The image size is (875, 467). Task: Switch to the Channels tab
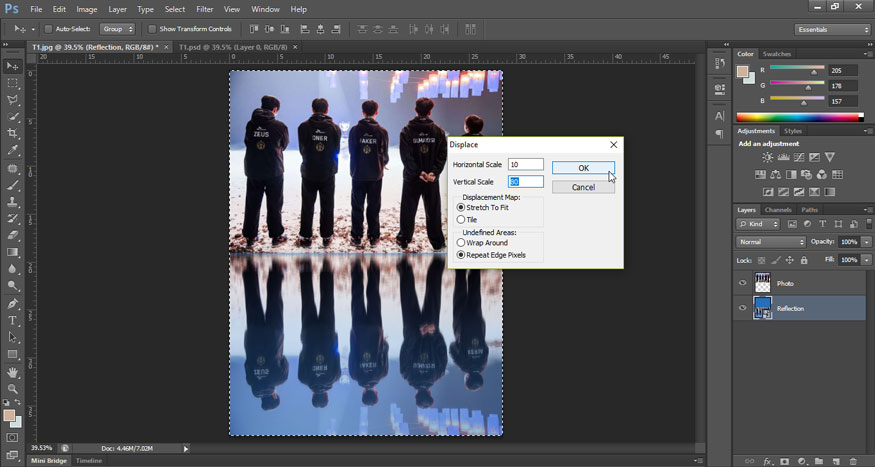point(778,210)
